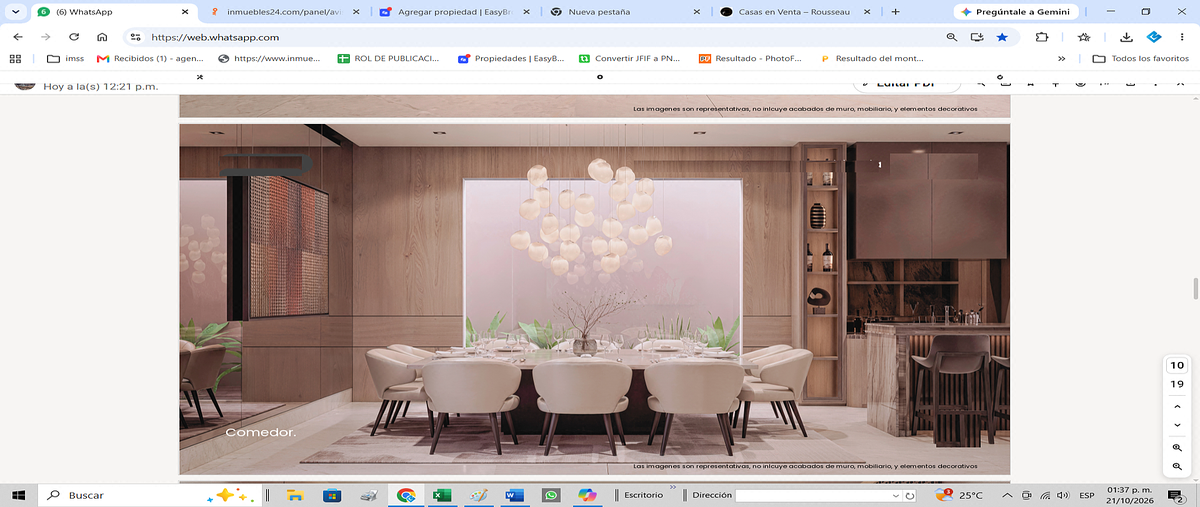Open the Todos los favoritos folder
This screenshot has width=1200, height=507.
(1141, 58)
